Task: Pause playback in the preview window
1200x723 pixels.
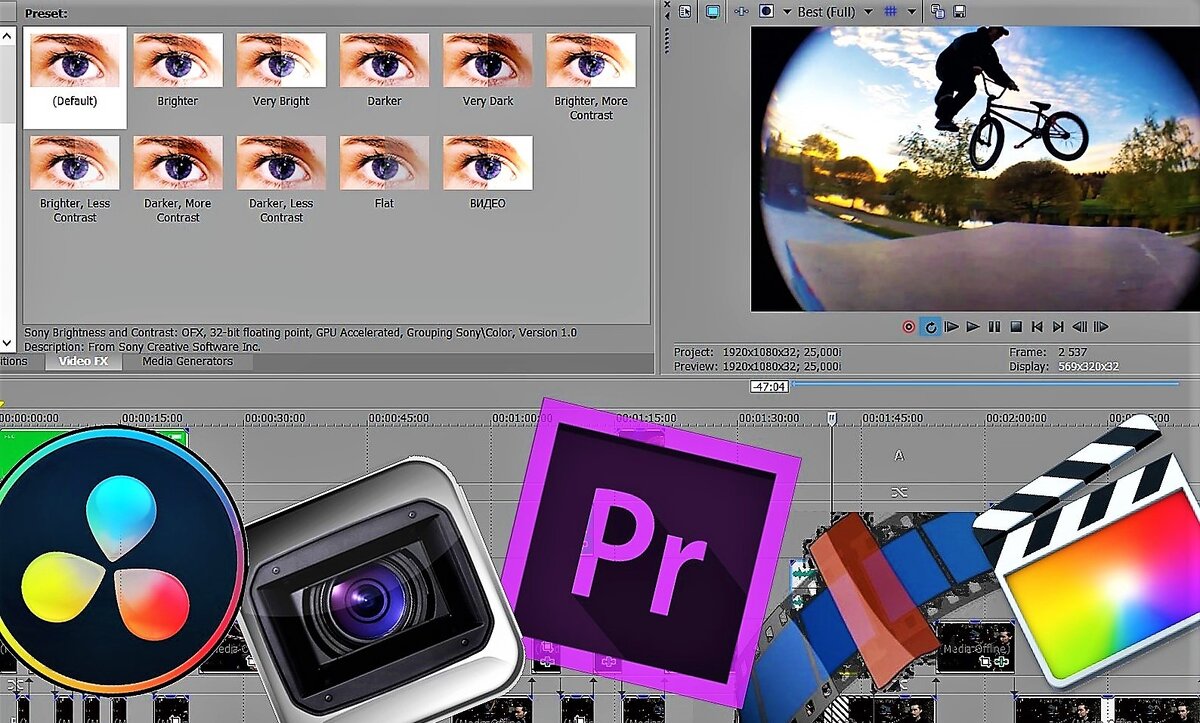Action: (x=994, y=326)
